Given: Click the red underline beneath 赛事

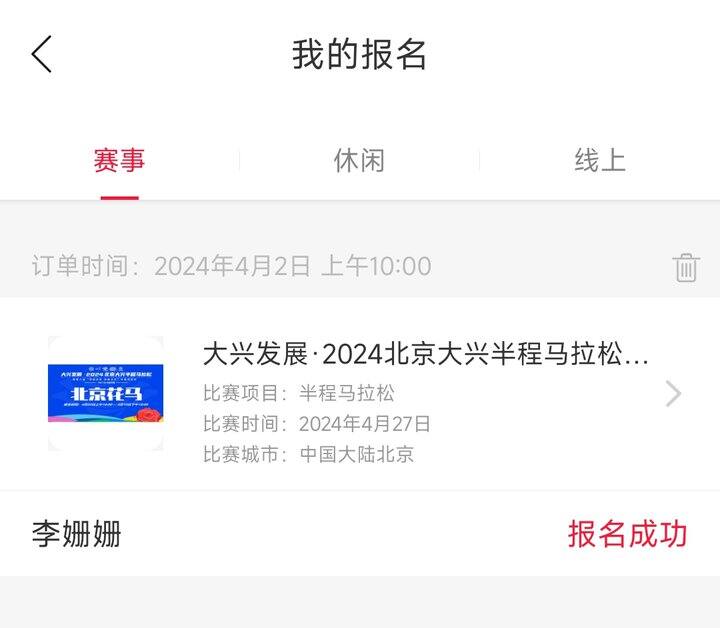Looking at the screenshot, I should (x=119, y=198).
